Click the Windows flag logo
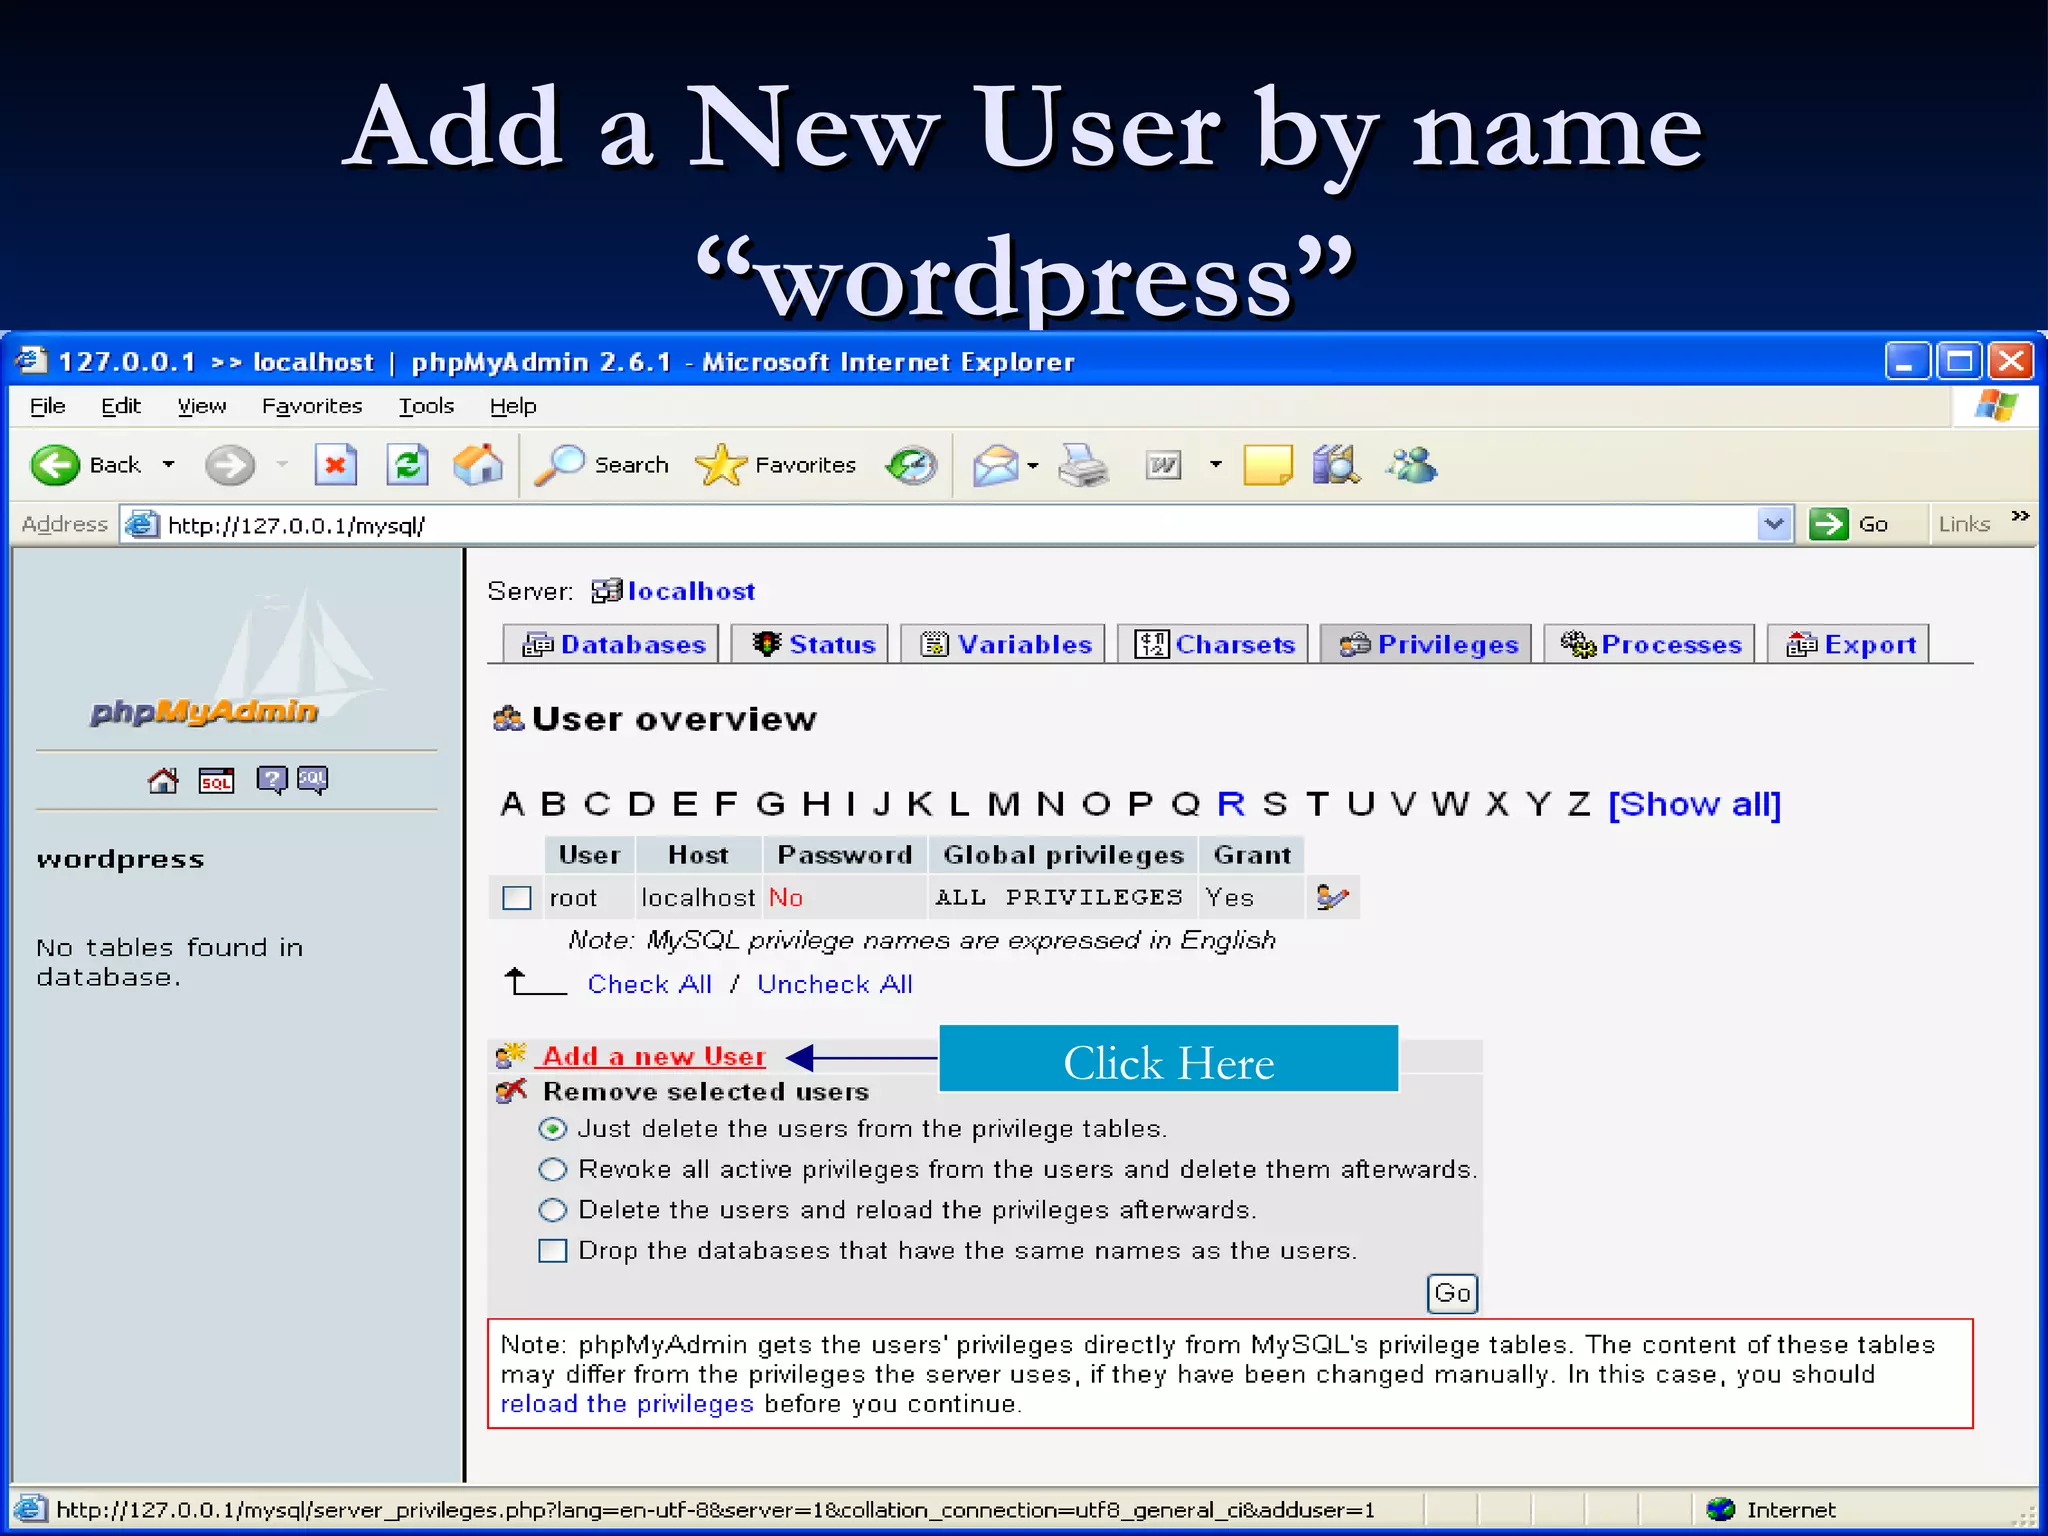This screenshot has width=2048, height=1536. [x=1996, y=406]
